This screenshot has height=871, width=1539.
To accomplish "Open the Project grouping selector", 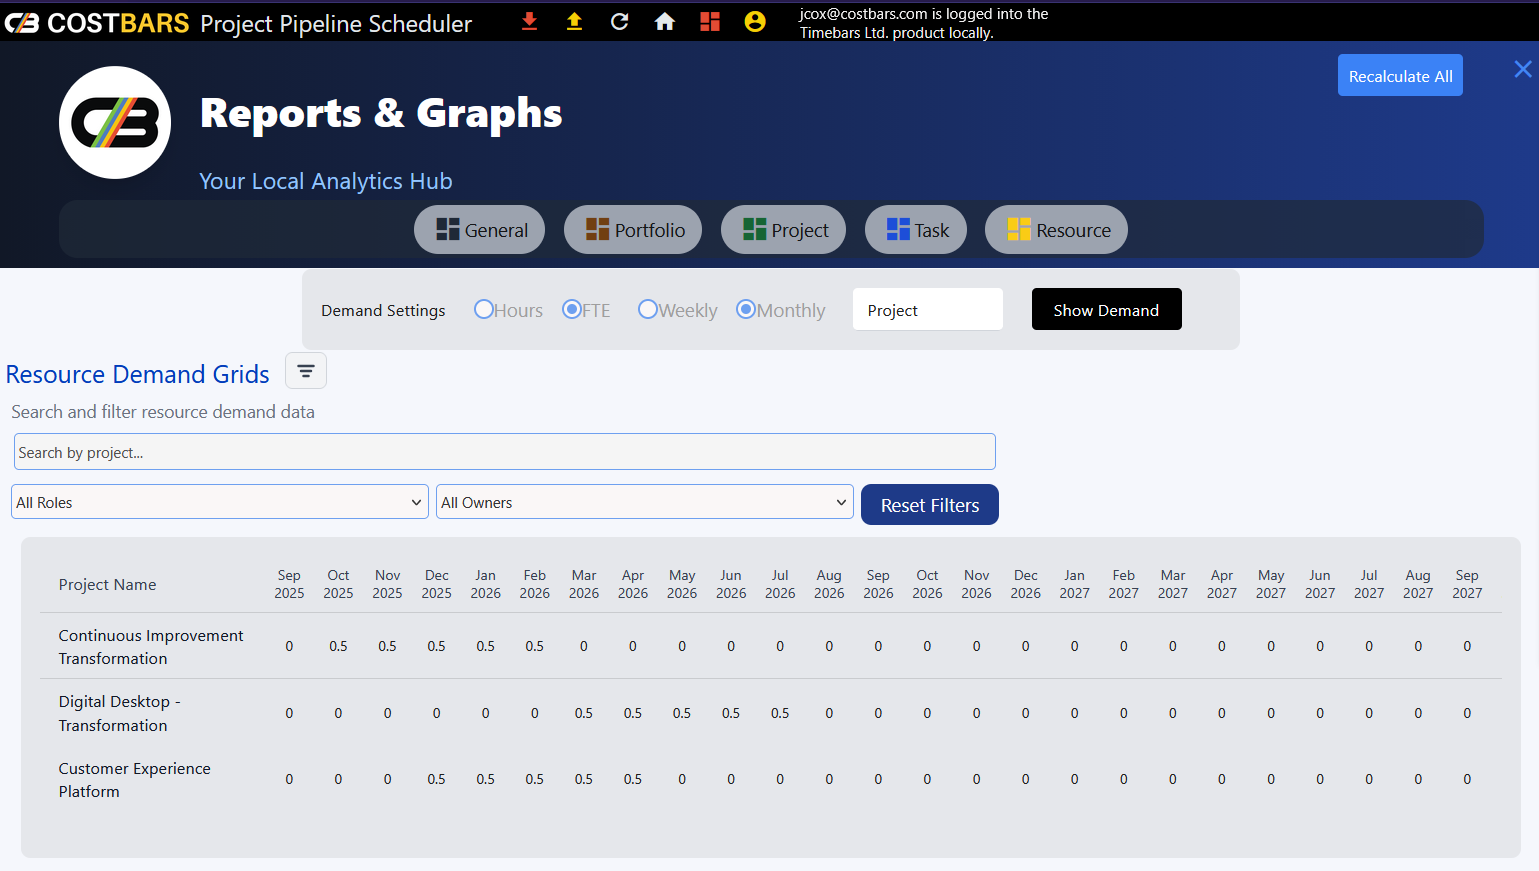I will coord(927,310).
